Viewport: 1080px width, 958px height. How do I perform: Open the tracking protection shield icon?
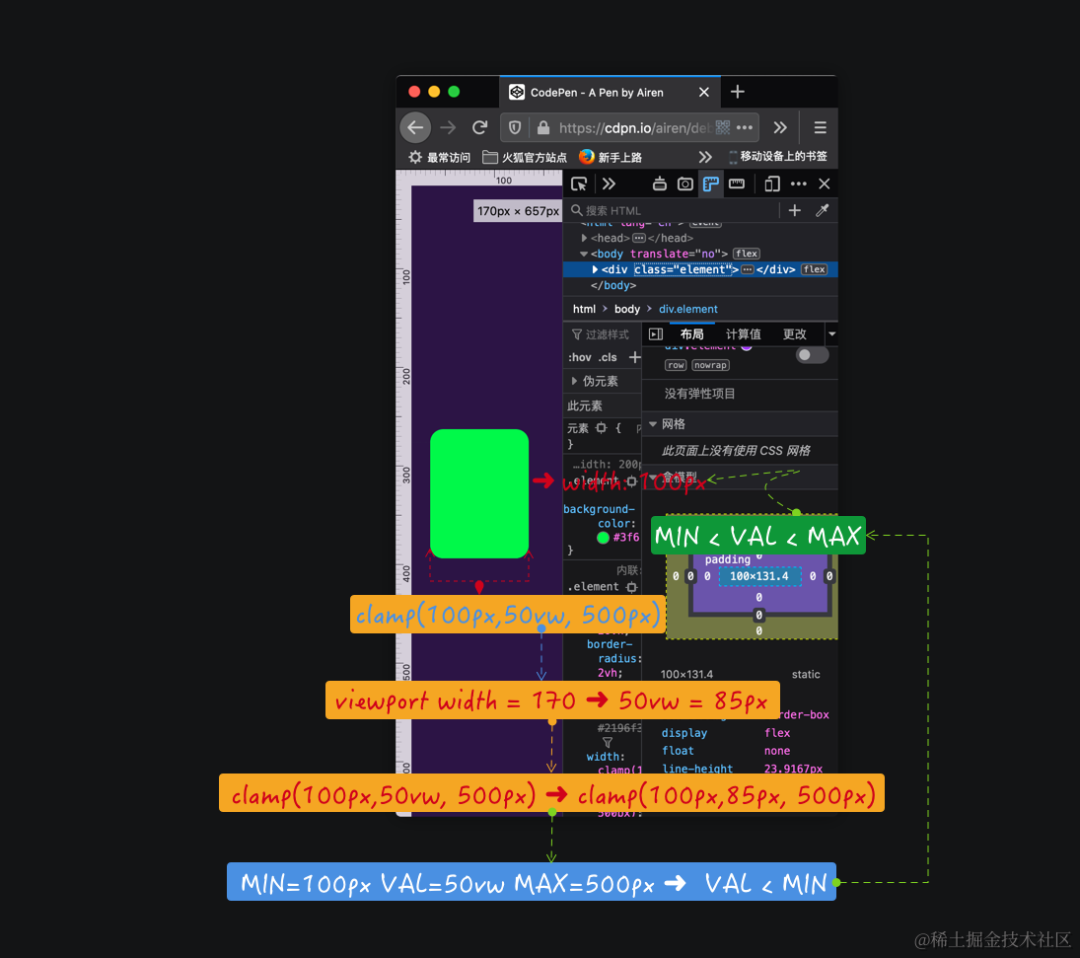coord(515,127)
